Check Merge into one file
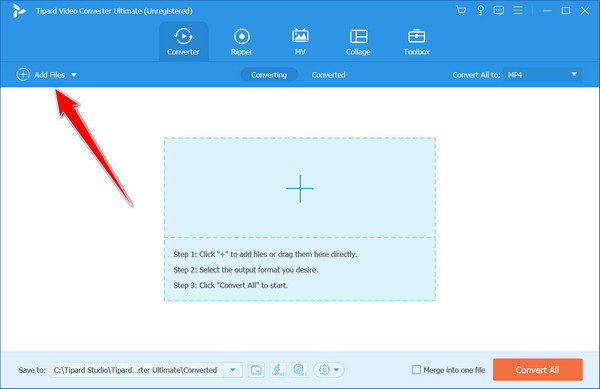Image resolution: width=600 pixels, height=389 pixels. pyautogui.click(x=416, y=370)
